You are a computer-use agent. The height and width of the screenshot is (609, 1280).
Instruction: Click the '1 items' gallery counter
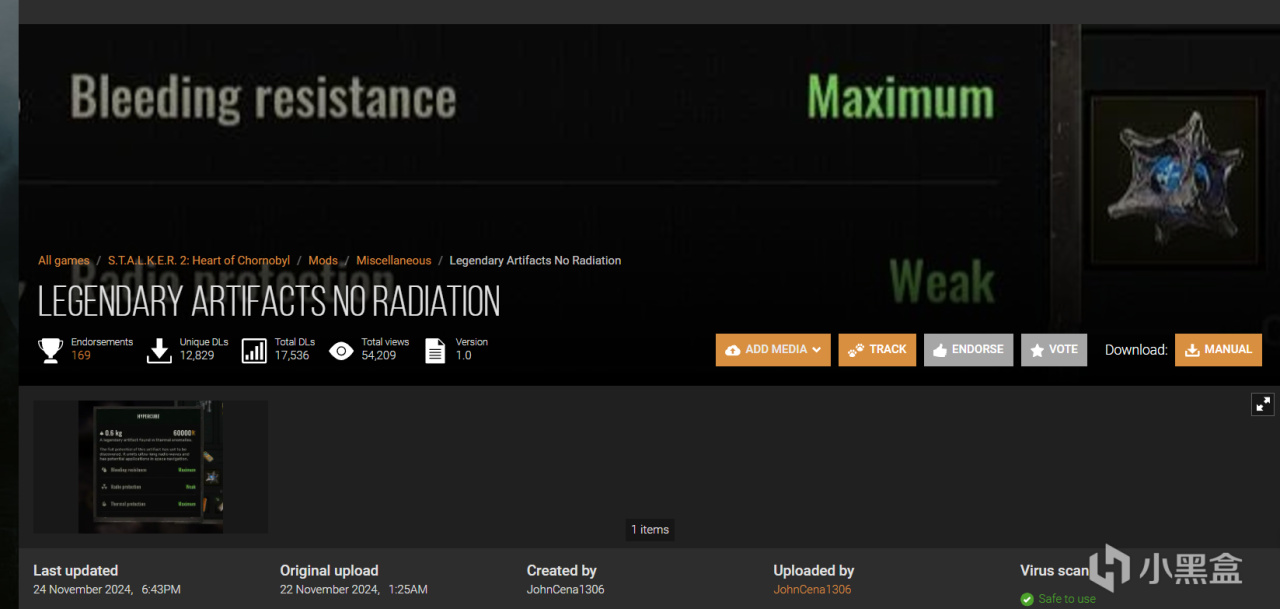pyautogui.click(x=650, y=529)
